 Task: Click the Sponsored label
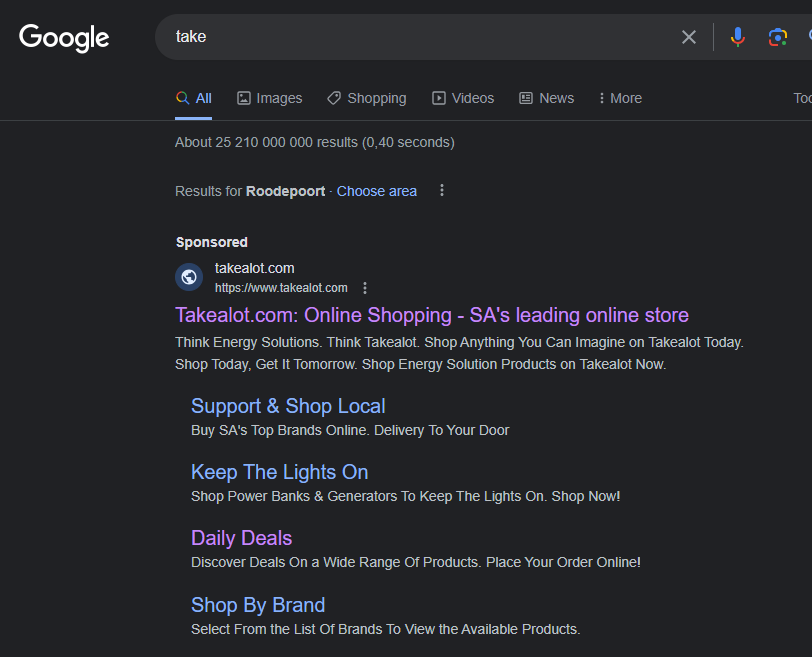212,242
